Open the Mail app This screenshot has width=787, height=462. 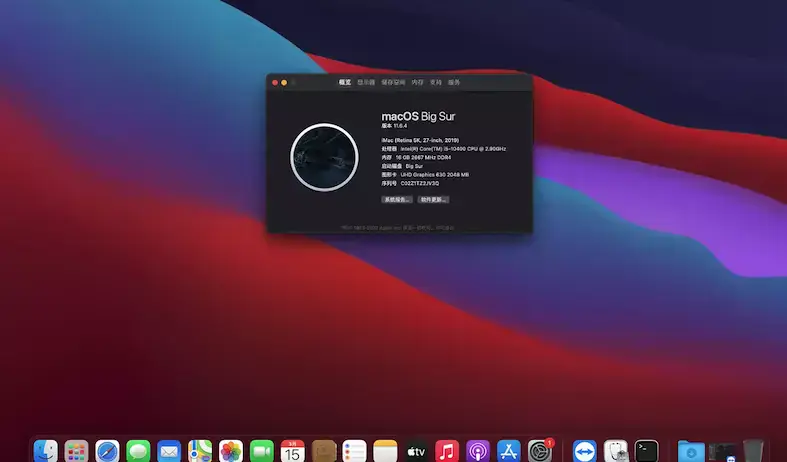[x=169, y=451]
